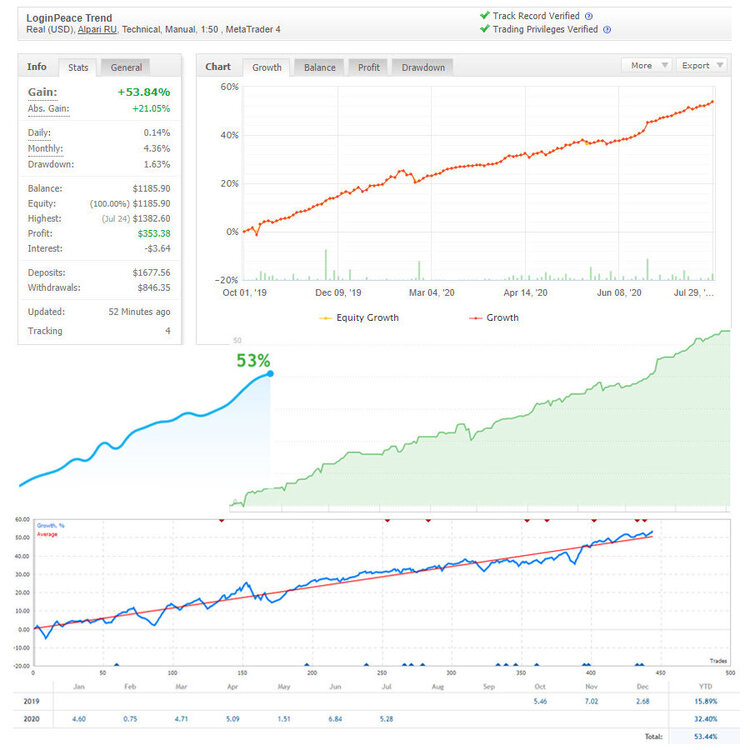This screenshot has width=750, height=750.
Task: Open the Alpari RU broker link
Action: [97, 30]
